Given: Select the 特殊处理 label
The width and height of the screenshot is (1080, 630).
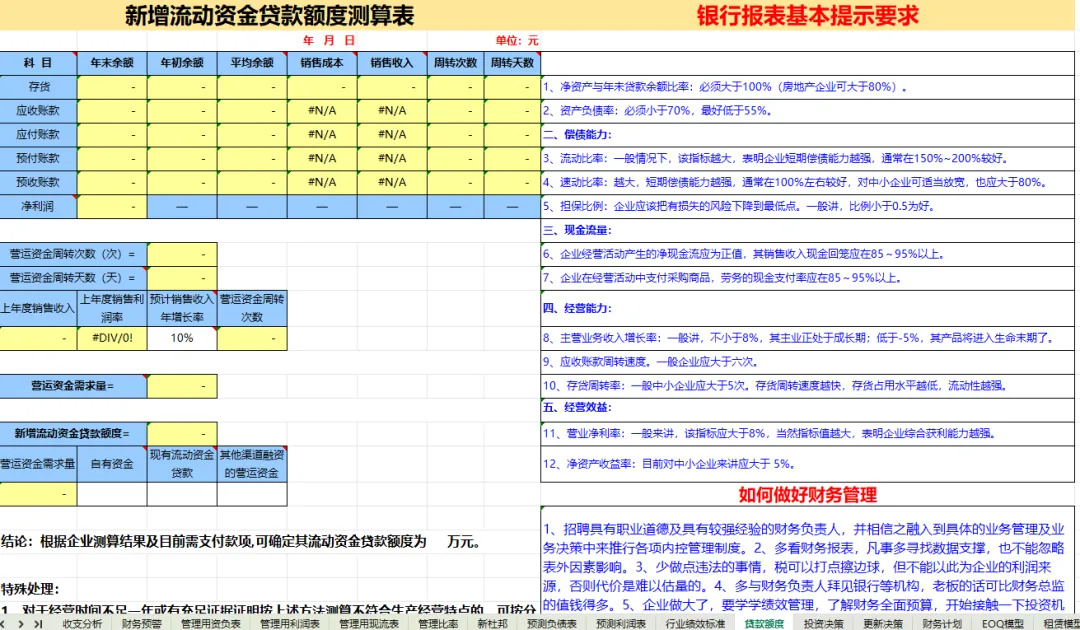Looking at the screenshot, I should [x=31, y=589].
